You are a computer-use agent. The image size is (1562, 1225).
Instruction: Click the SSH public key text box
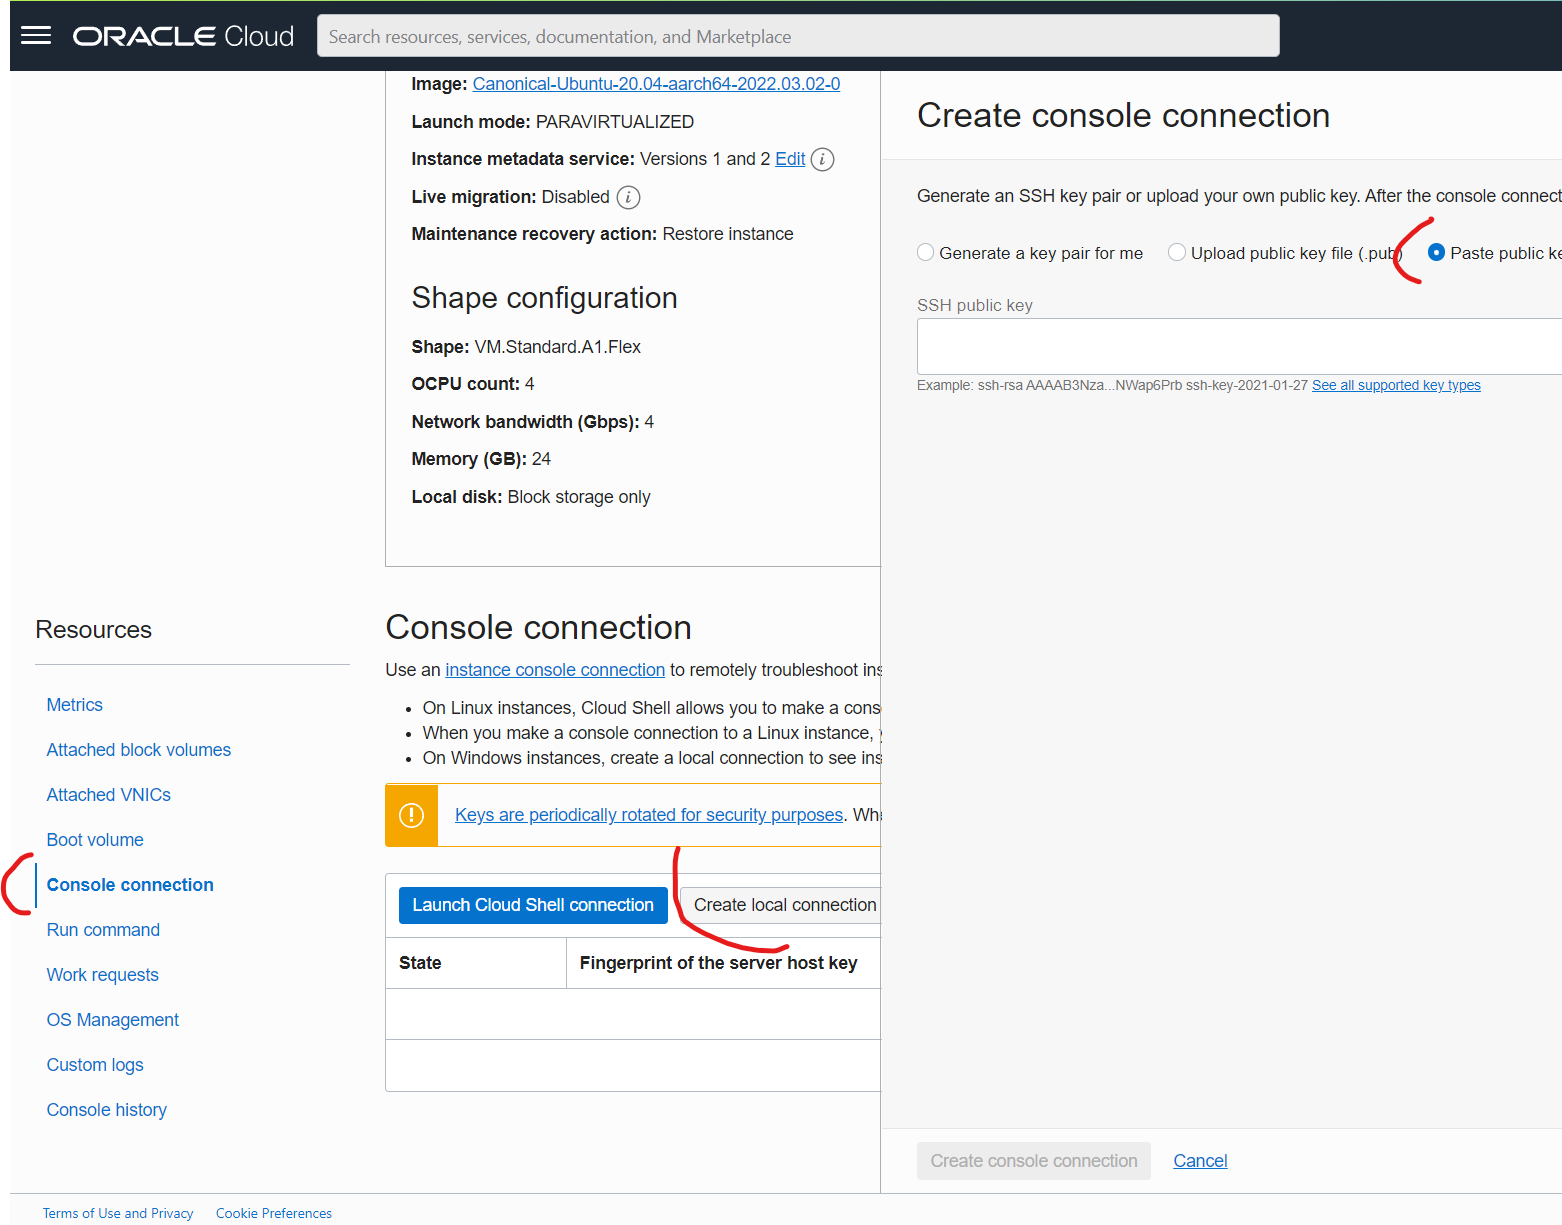[1239, 346]
